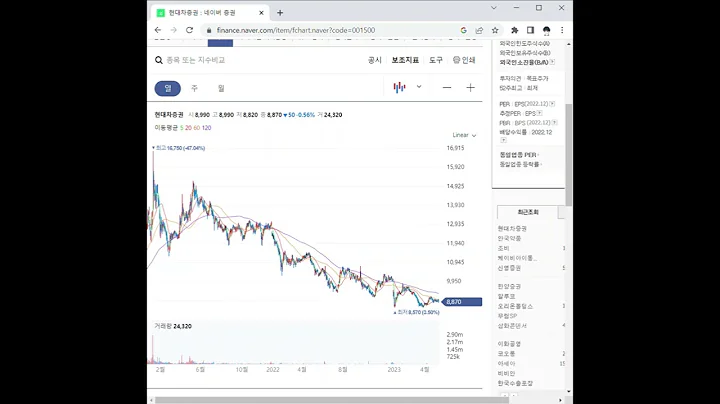Open 비비안 in recent list

506,374
